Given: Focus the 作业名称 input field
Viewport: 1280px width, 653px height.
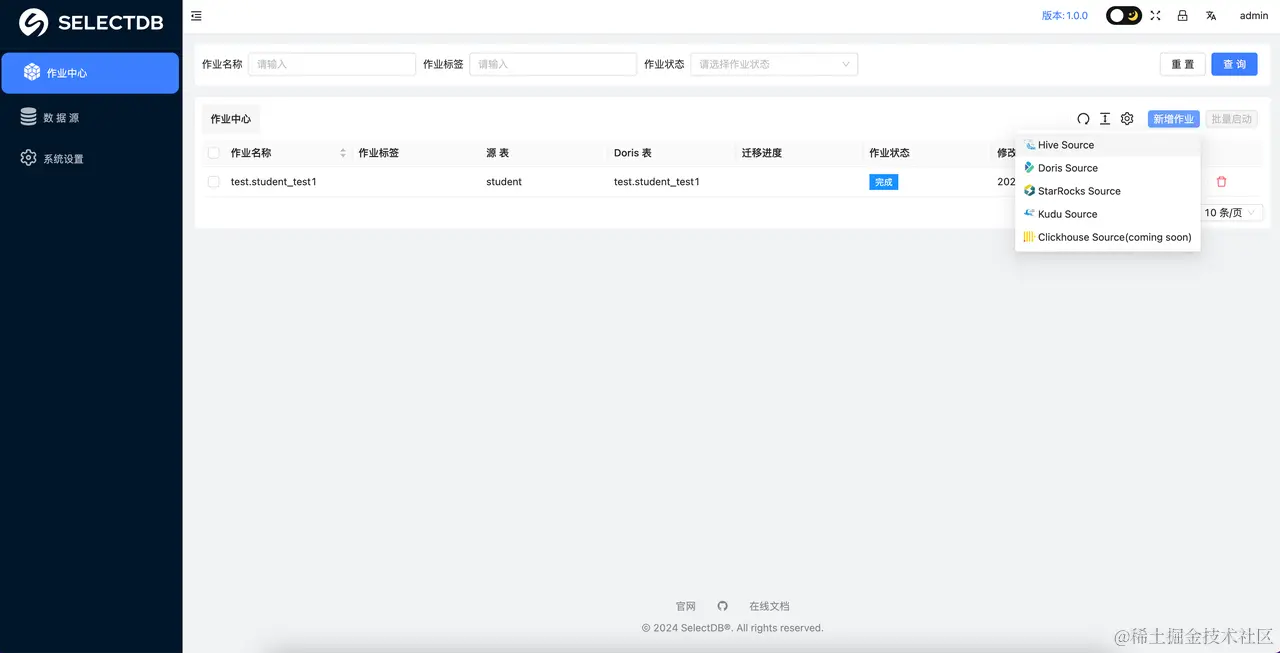Looking at the screenshot, I should click(332, 64).
